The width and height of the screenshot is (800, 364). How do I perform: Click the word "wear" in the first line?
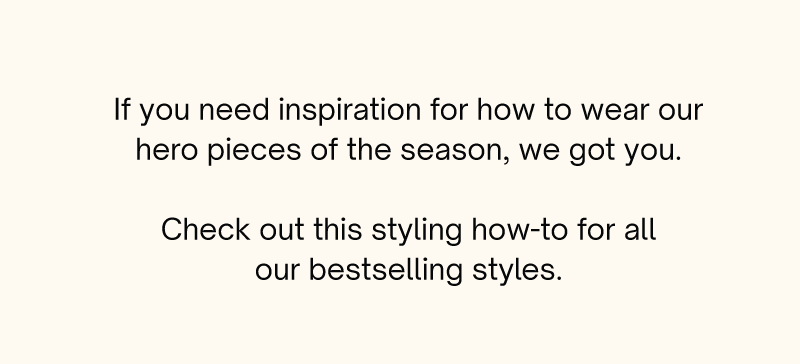615,112
